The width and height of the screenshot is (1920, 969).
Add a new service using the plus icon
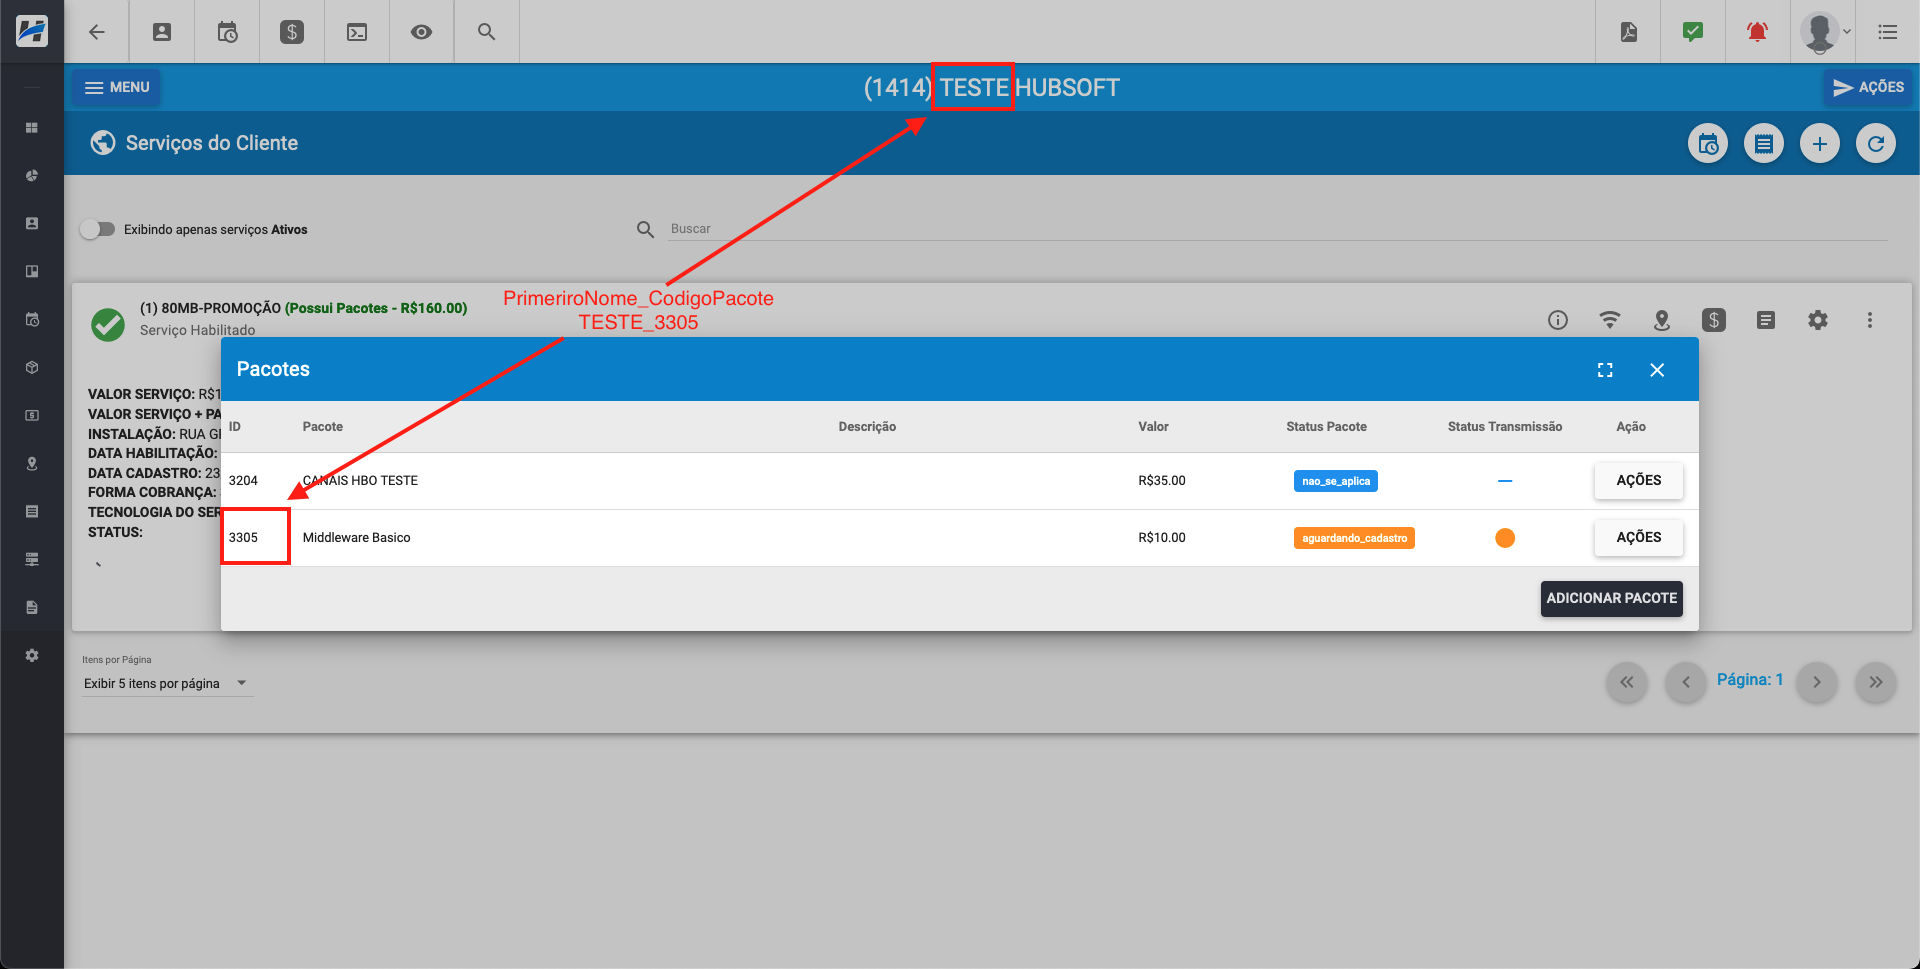pos(1820,143)
